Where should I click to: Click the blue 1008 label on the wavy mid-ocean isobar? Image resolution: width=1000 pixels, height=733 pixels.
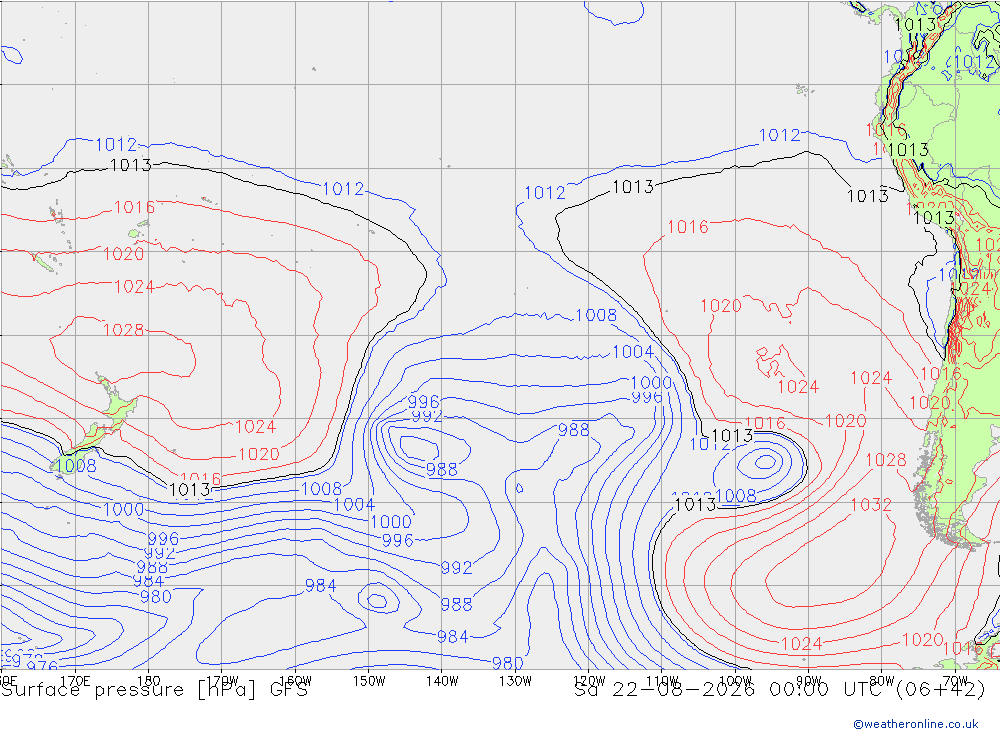point(596,315)
